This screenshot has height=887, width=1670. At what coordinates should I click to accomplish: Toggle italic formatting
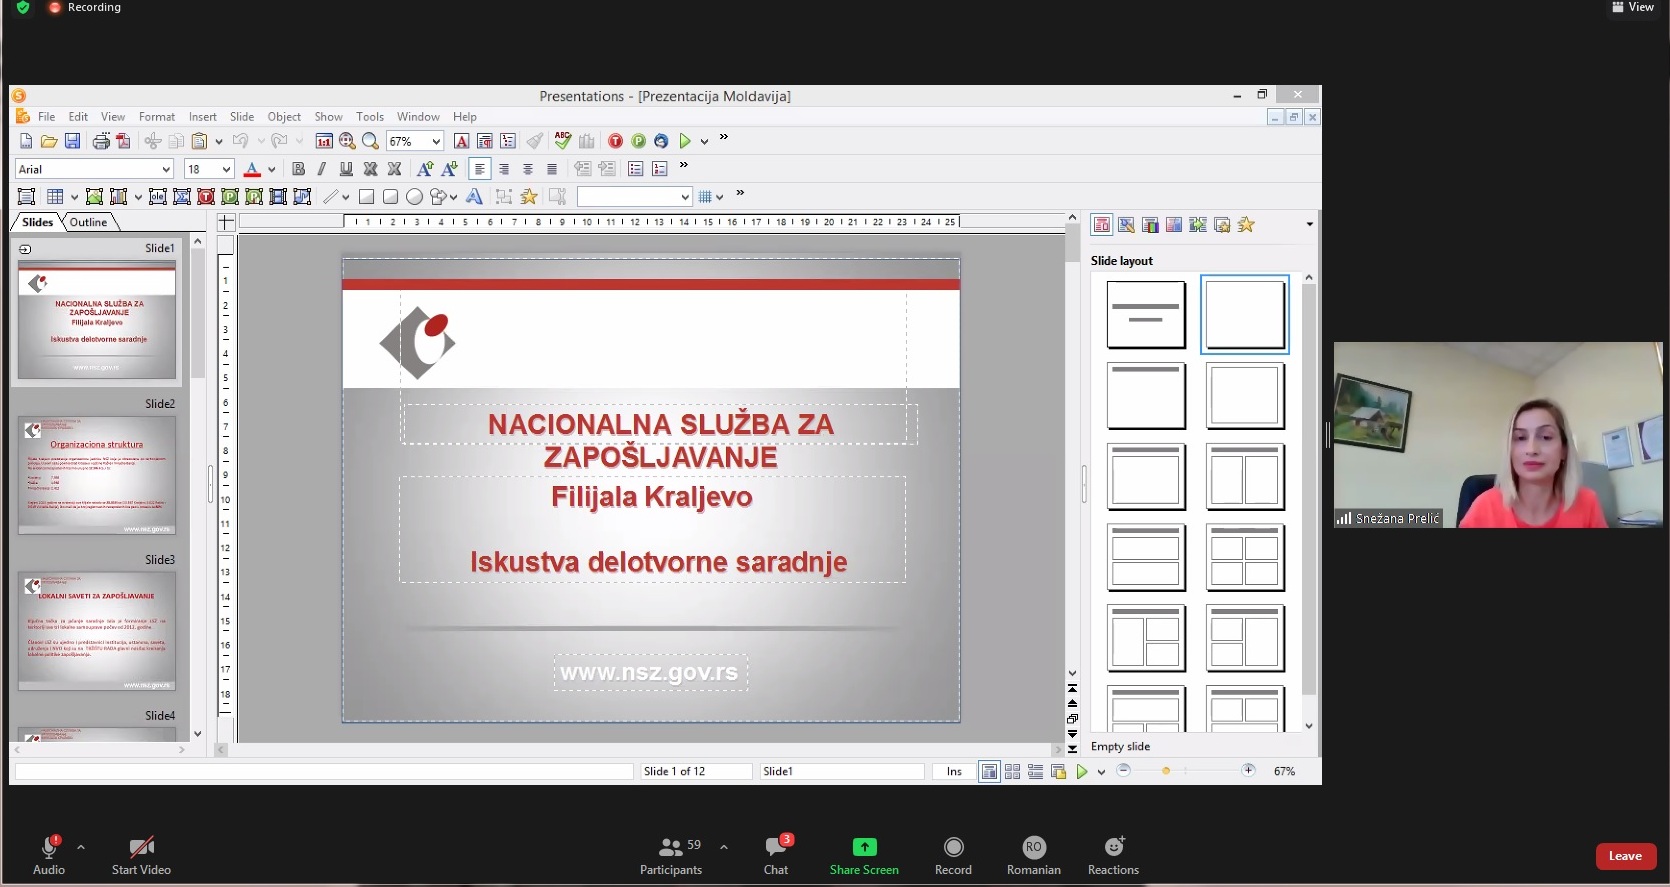click(321, 169)
